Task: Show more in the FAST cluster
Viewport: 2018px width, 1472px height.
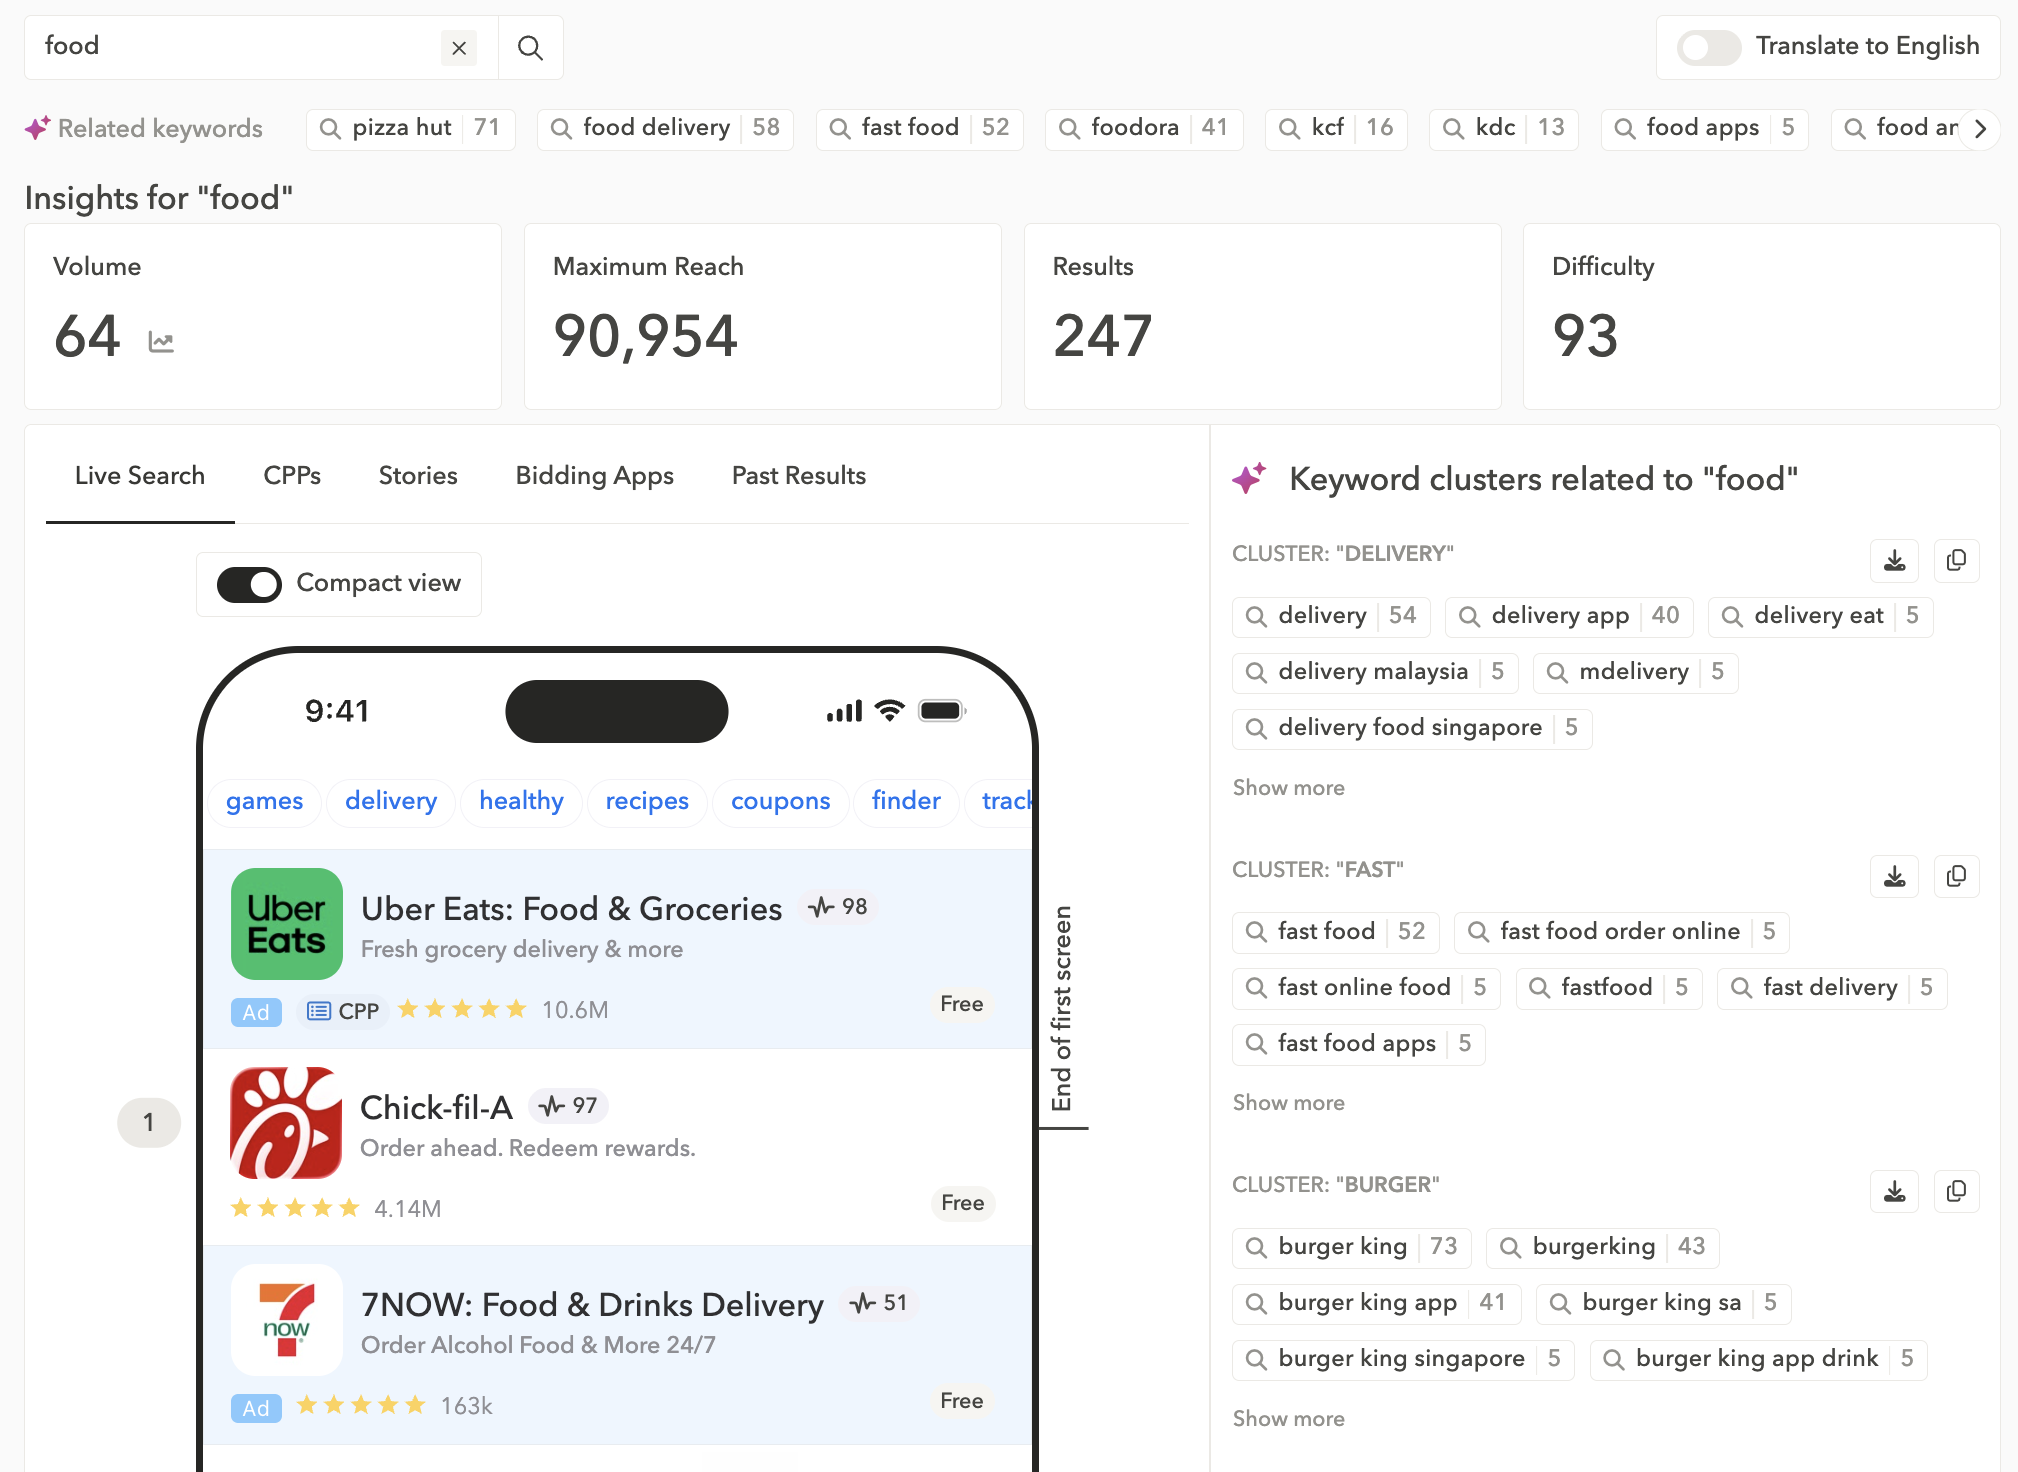Action: (1288, 1103)
